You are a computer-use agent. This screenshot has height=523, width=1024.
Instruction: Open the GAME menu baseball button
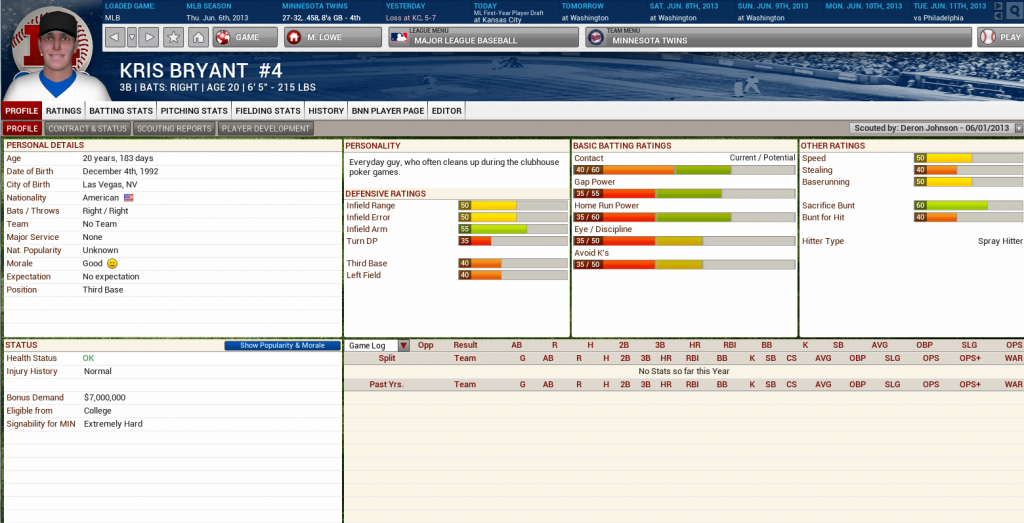[x=237, y=37]
